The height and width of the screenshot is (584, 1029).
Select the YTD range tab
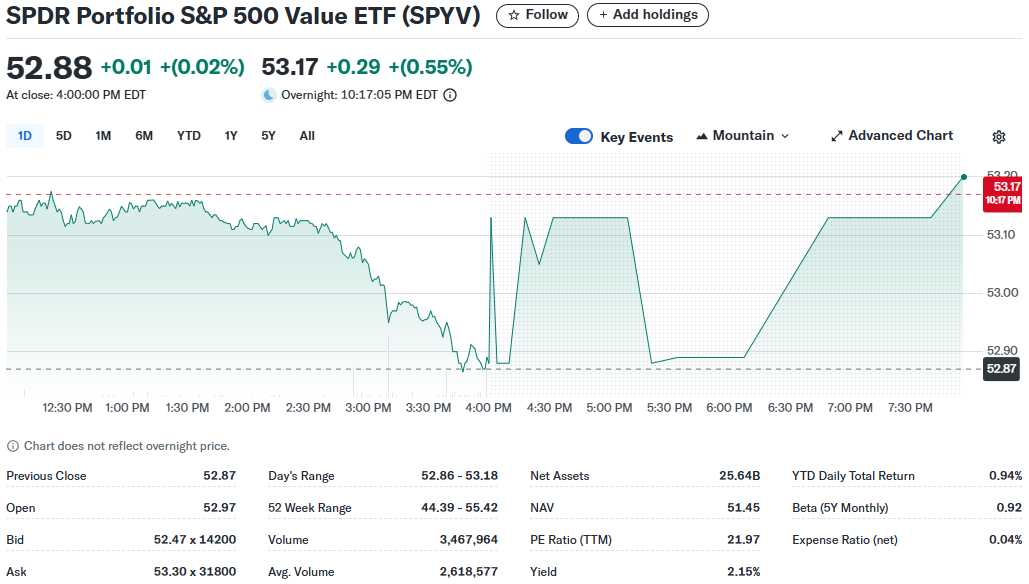coord(189,136)
